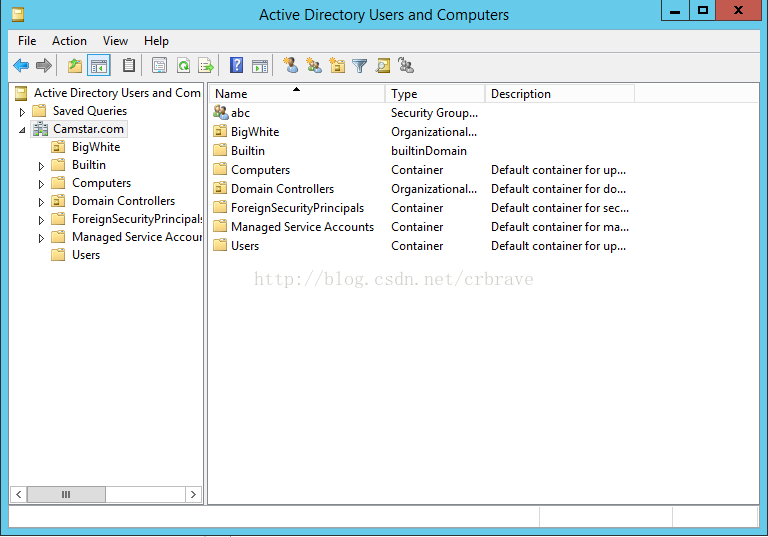Open Properties toolbar icon
Screen dimensions: 768x537
tap(159, 65)
